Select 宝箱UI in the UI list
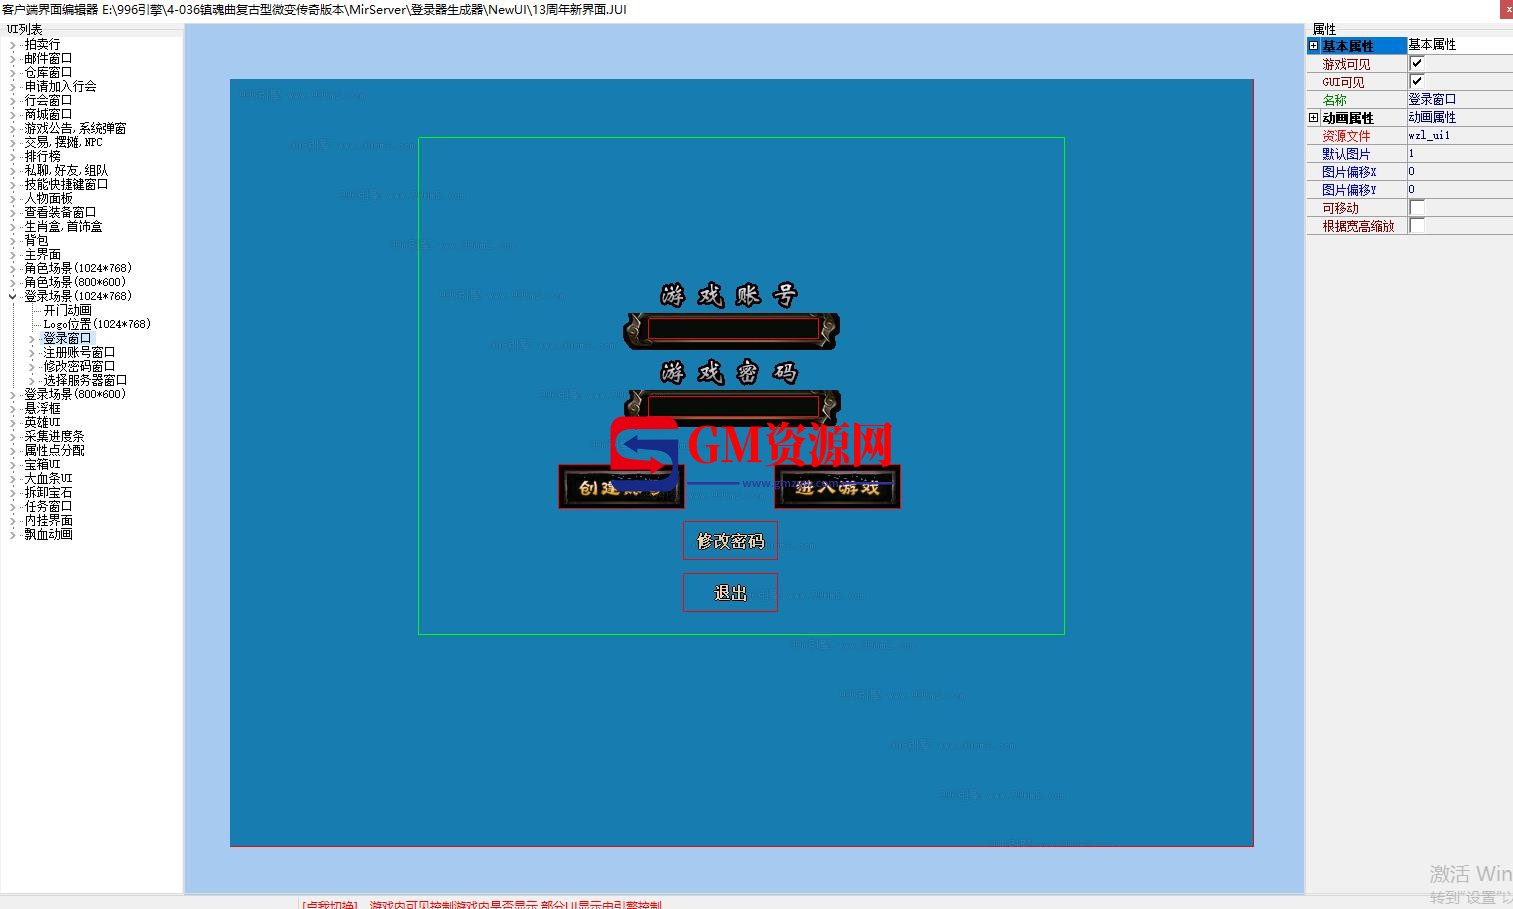 [42, 465]
